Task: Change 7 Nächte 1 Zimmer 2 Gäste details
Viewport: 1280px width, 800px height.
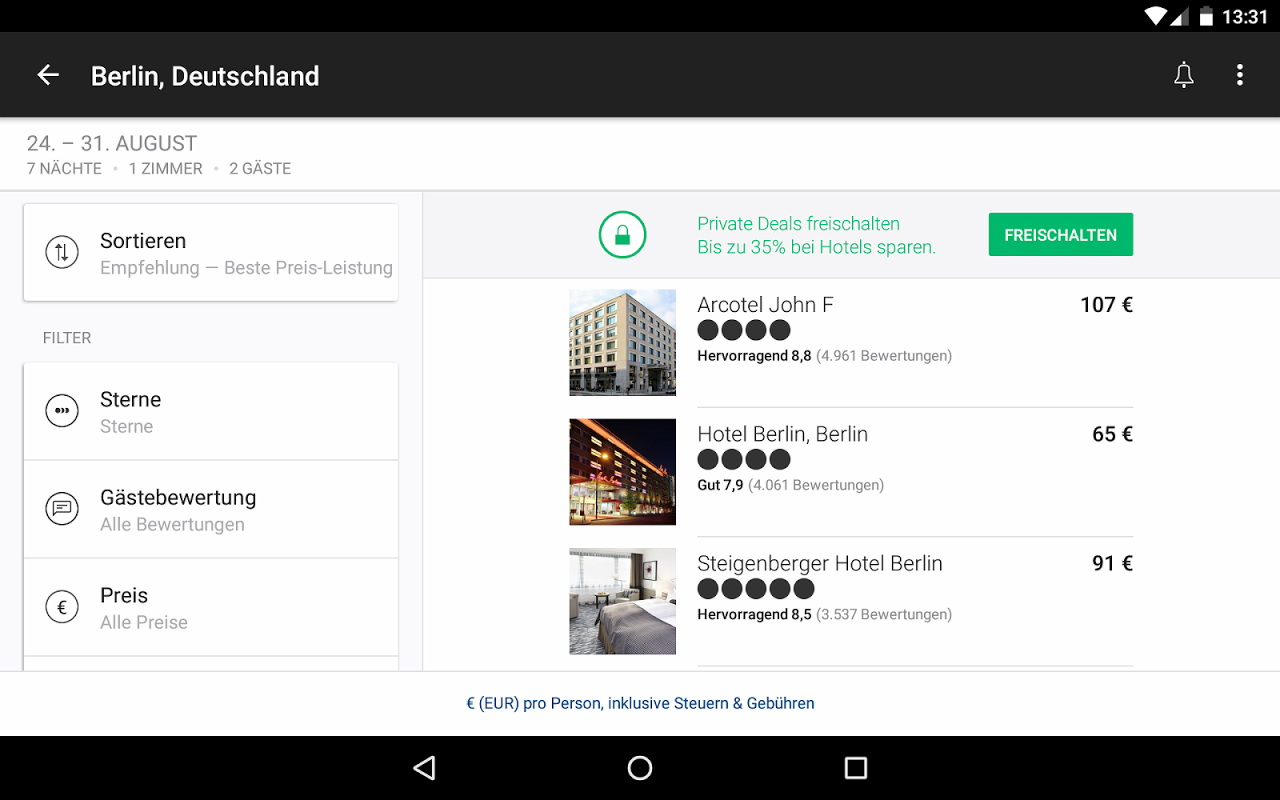Action: [x=159, y=169]
